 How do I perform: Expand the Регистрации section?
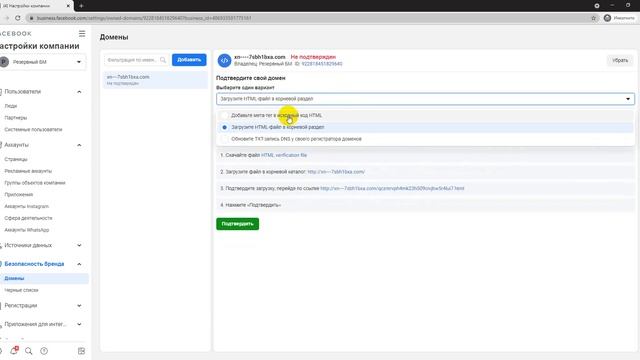[79, 306]
